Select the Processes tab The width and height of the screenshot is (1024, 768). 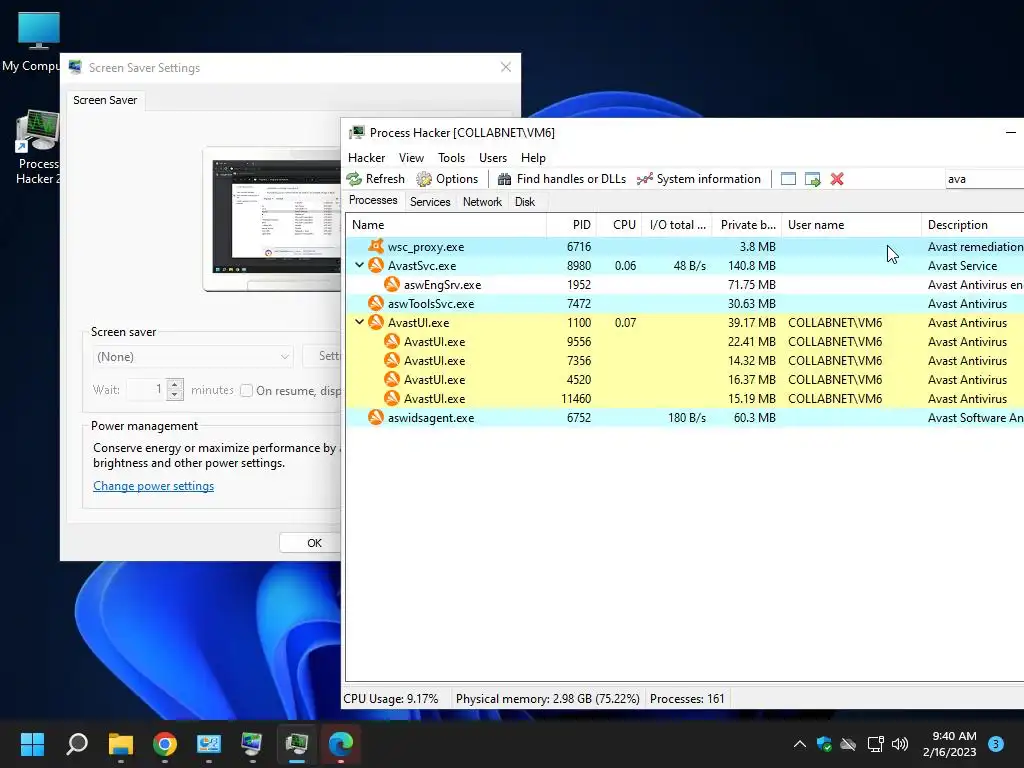coord(373,200)
